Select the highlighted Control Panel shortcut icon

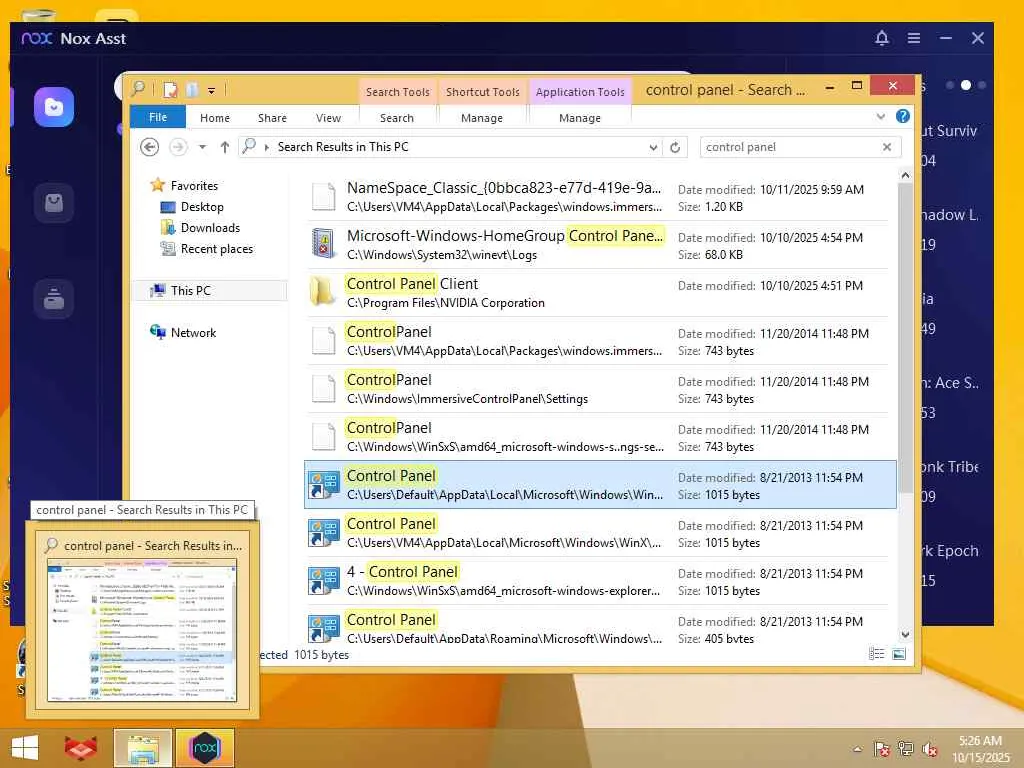coord(324,485)
